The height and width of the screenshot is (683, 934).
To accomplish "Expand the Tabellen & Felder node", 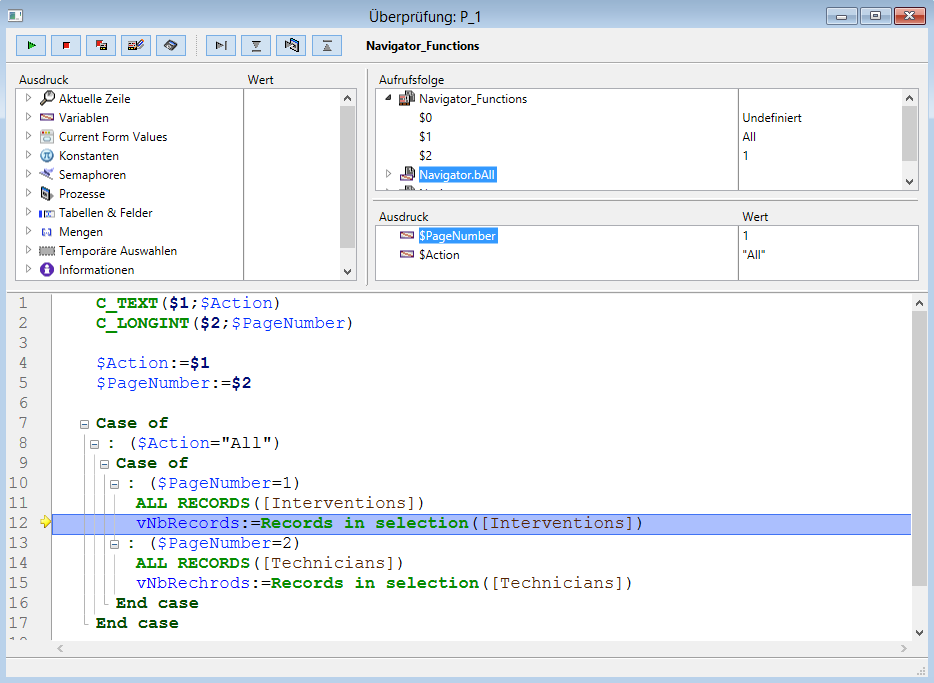I will pyautogui.click(x=28, y=213).
